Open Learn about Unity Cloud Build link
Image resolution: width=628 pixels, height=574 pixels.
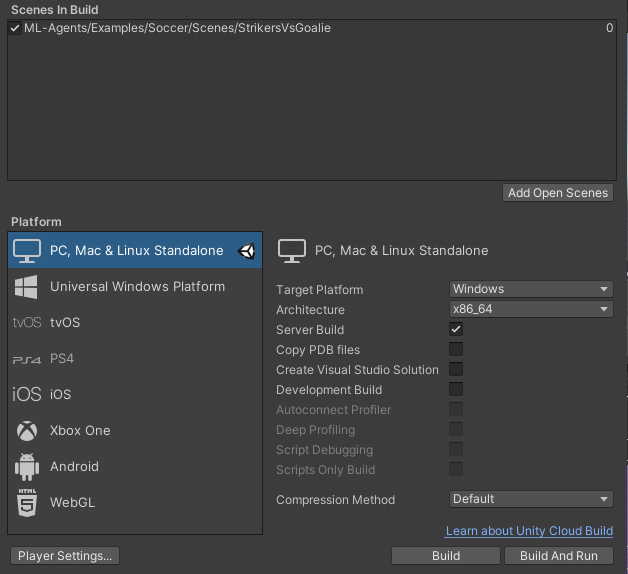tap(529, 531)
